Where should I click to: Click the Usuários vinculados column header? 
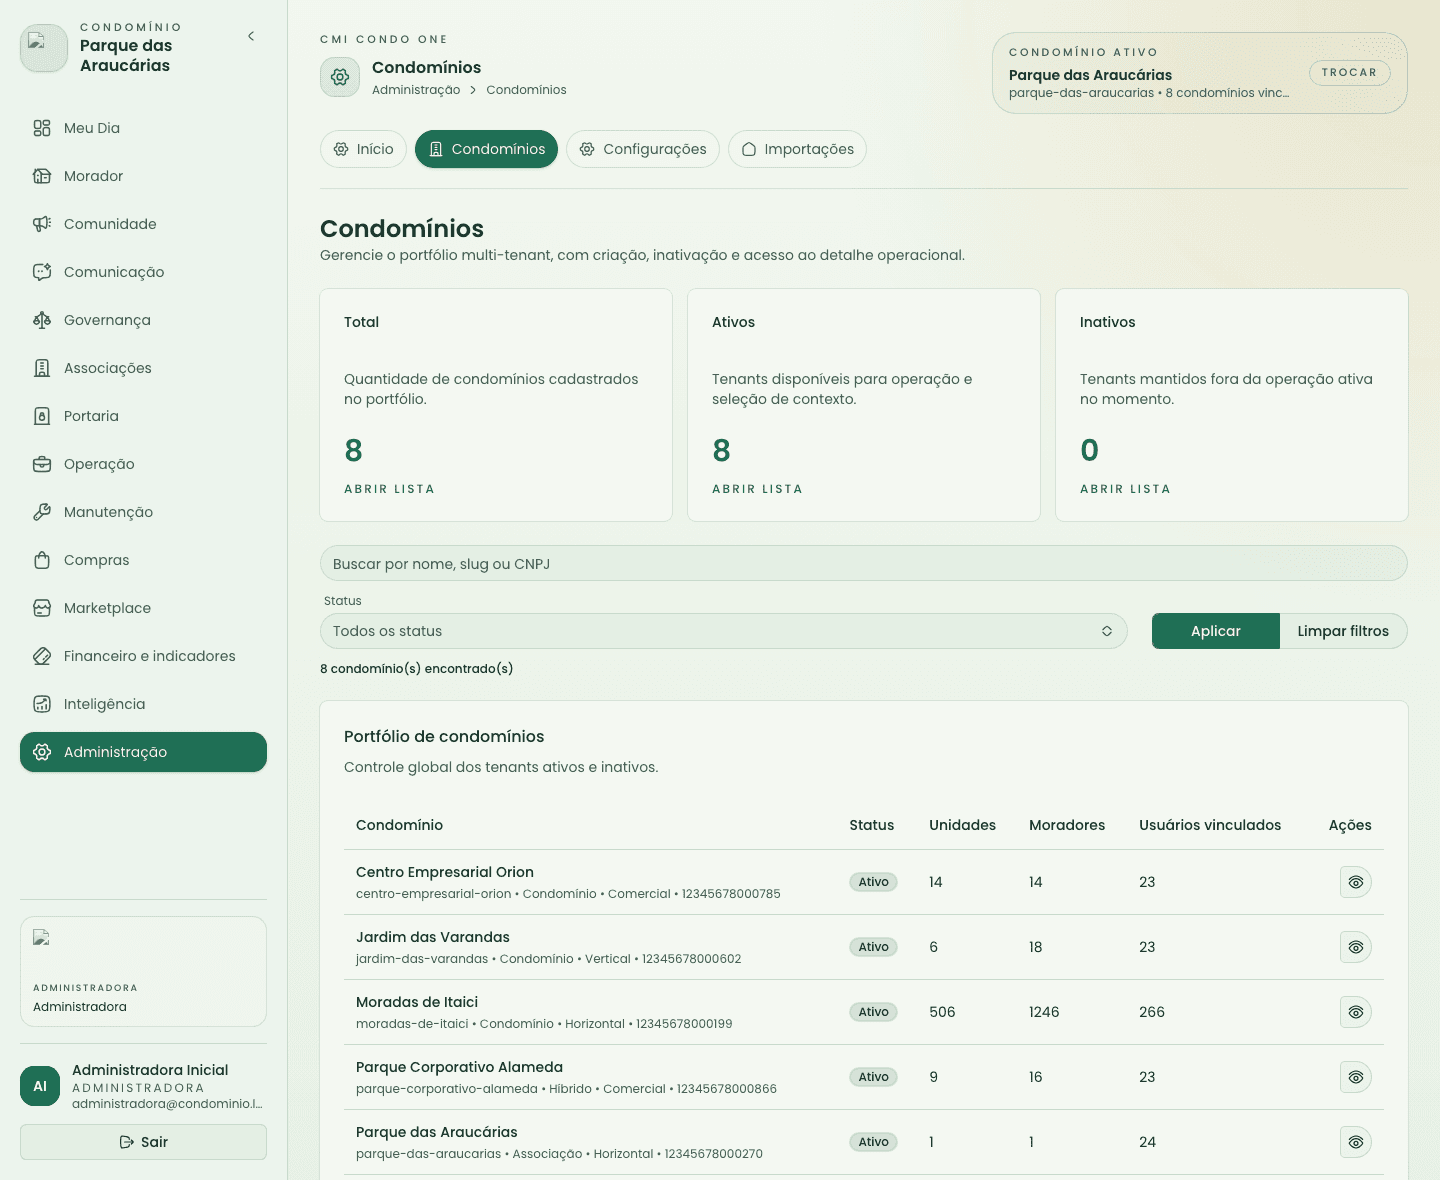[x=1210, y=825]
